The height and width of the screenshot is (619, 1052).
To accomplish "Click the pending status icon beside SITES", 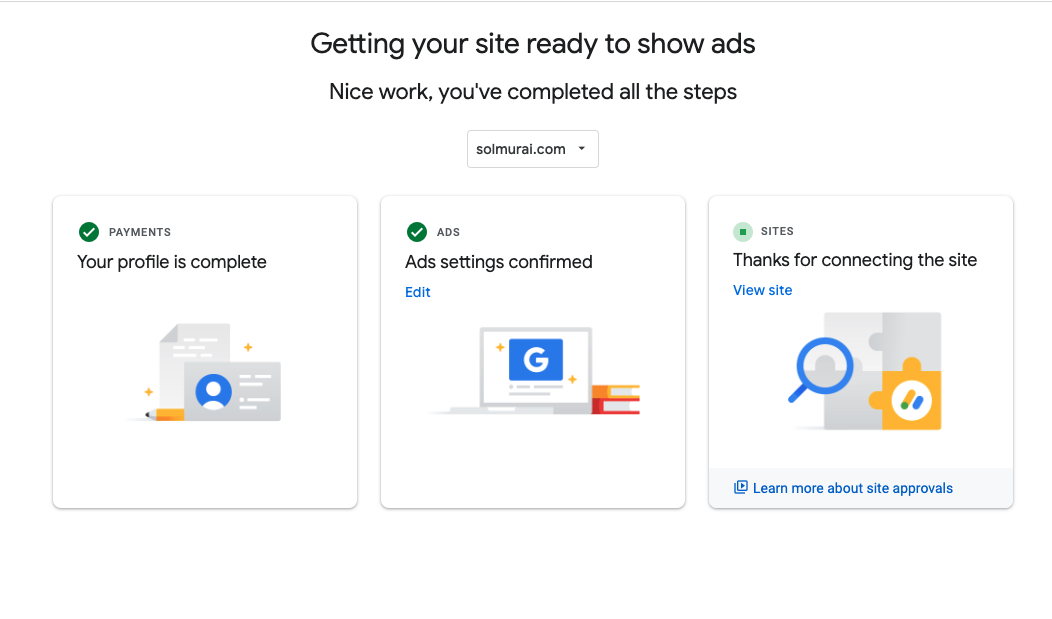I will pyautogui.click(x=743, y=232).
